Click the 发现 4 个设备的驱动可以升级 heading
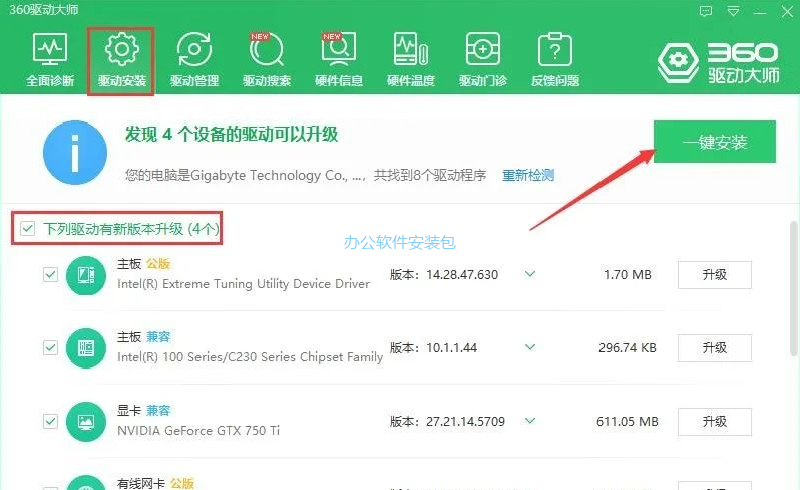 pyautogui.click(x=232, y=135)
